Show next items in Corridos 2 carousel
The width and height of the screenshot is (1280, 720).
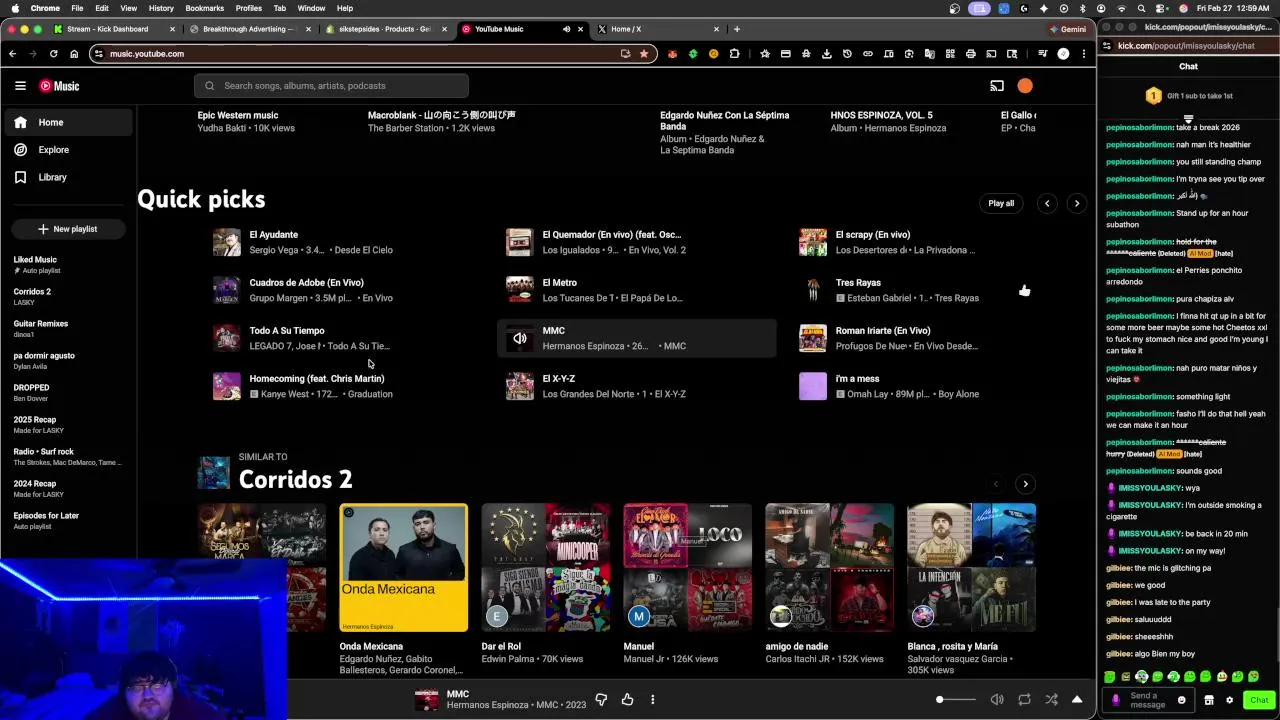tap(1025, 484)
